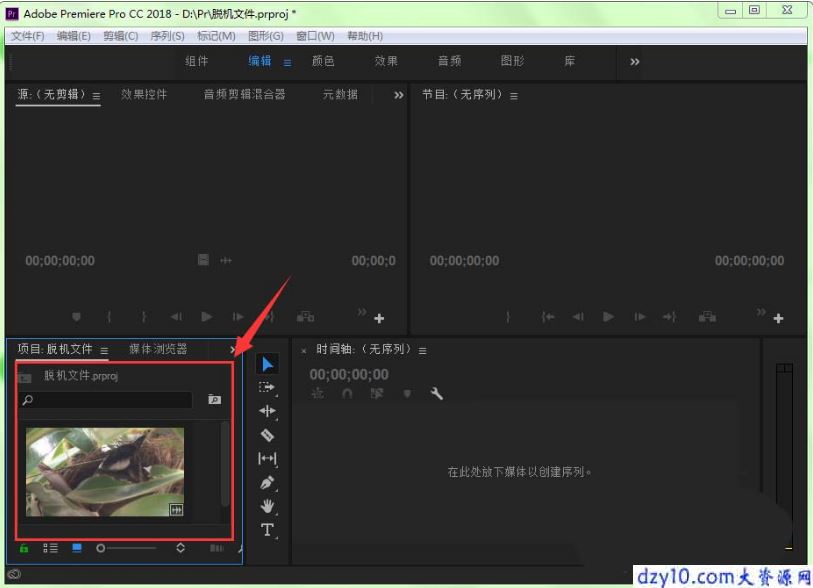The height and width of the screenshot is (588, 813).
Task: Open 编辑(E) menu
Action: point(74,36)
